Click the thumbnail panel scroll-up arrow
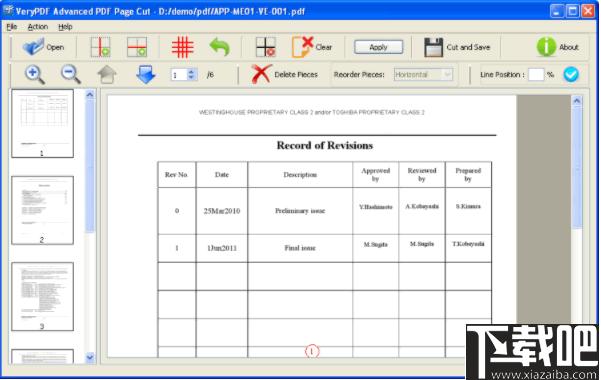The height and width of the screenshot is (380, 601). click(x=90, y=94)
